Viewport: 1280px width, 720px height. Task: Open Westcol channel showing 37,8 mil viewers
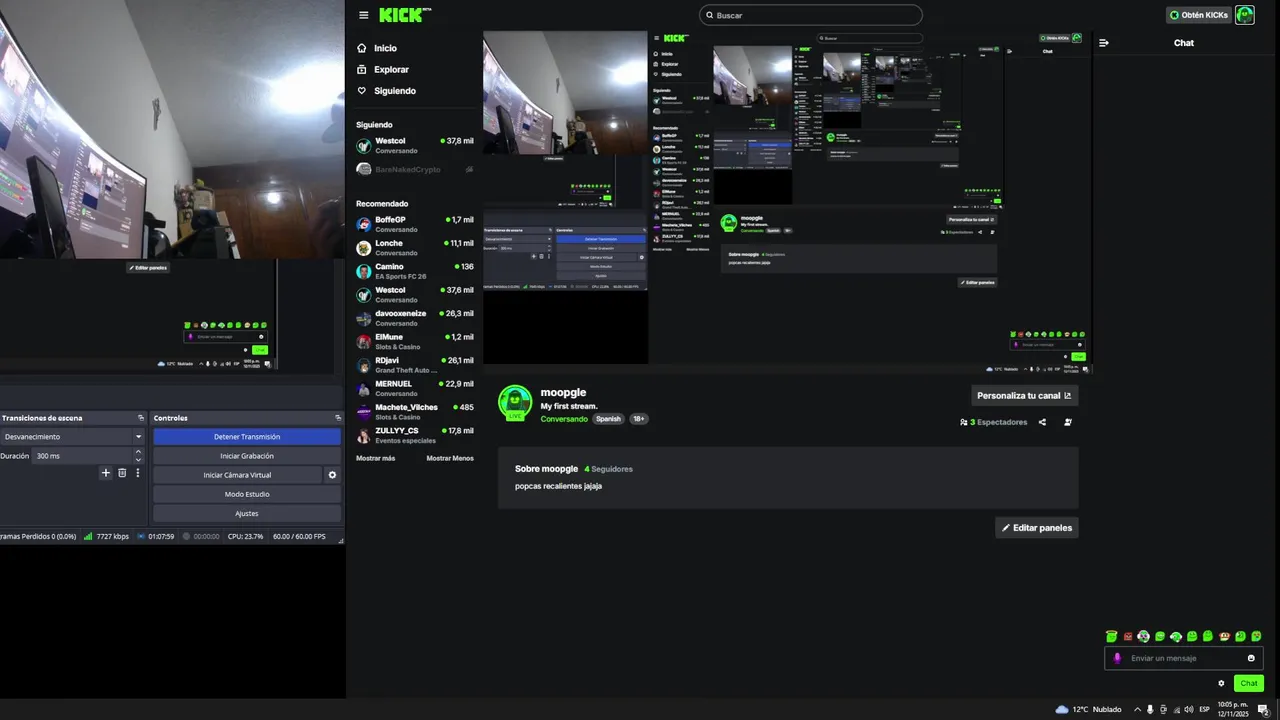pos(415,145)
